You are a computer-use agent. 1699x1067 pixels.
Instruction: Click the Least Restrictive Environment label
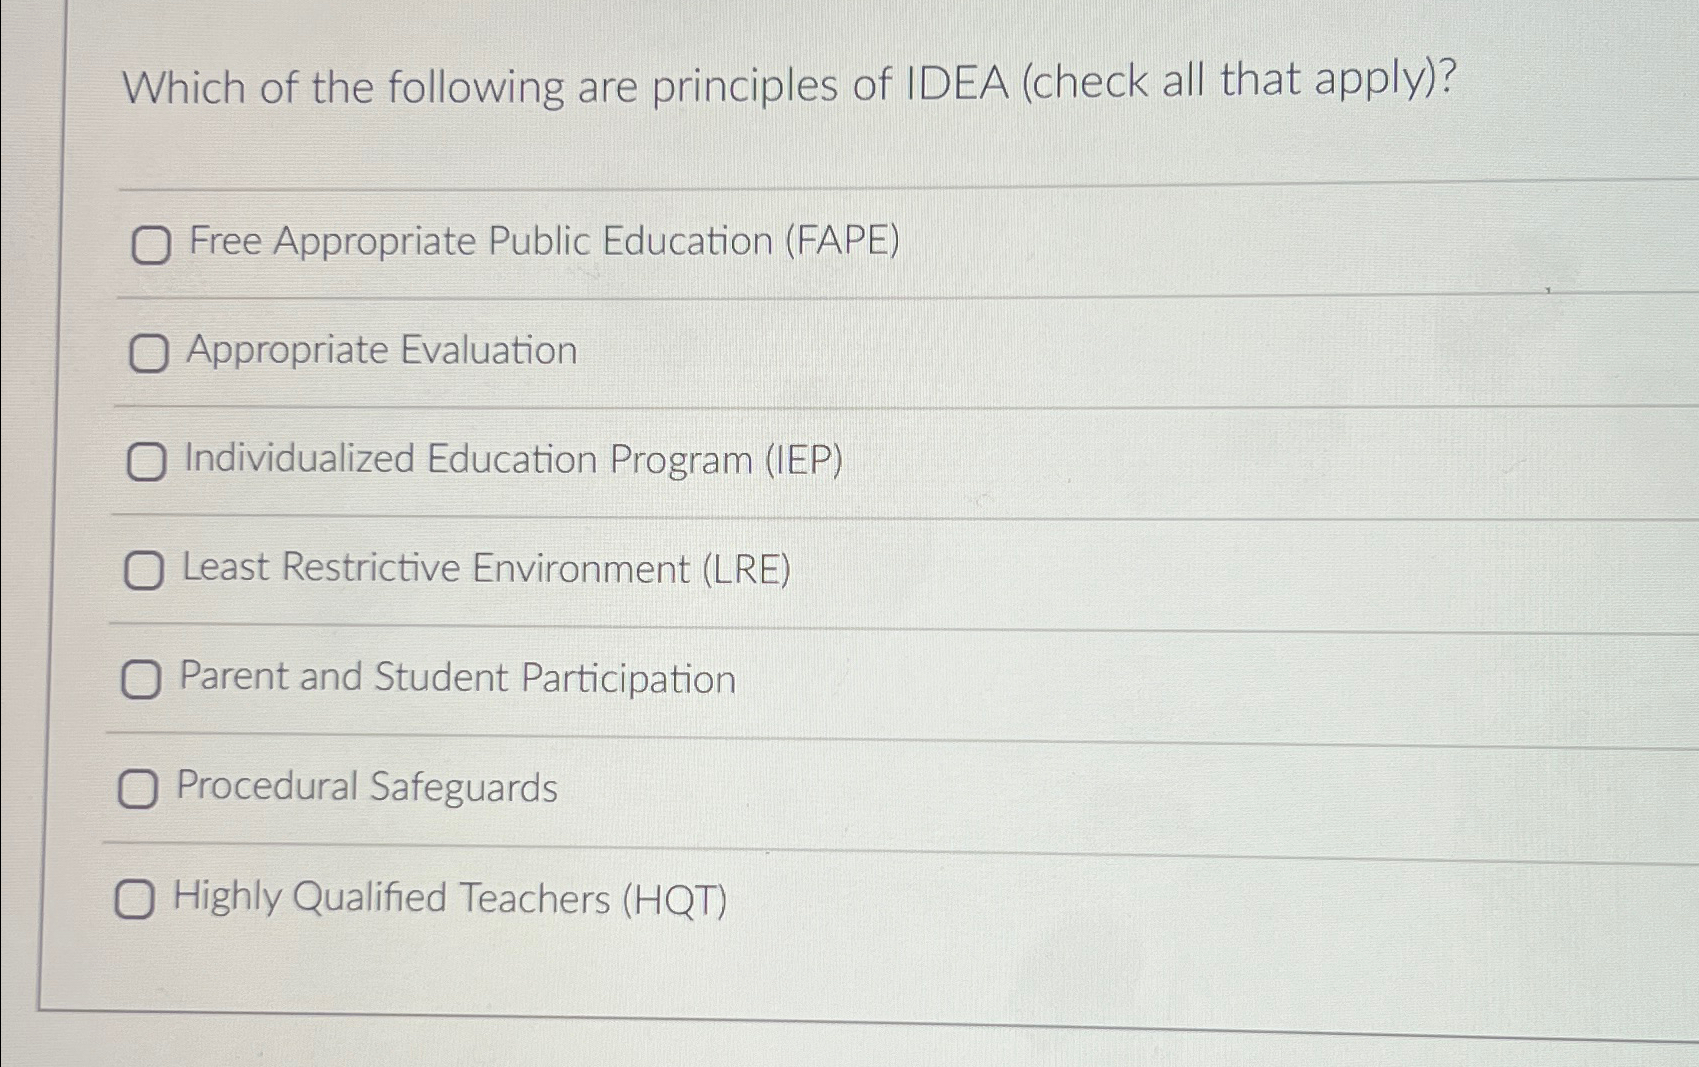click(x=485, y=570)
